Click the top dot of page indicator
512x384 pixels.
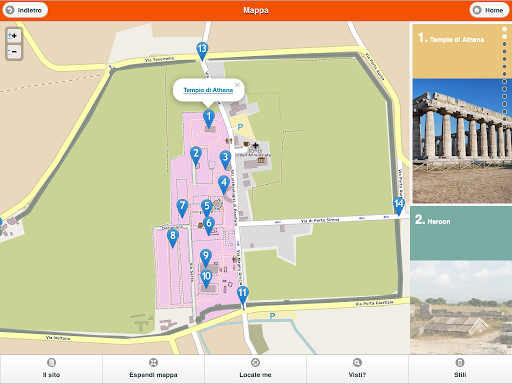tap(504, 29)
